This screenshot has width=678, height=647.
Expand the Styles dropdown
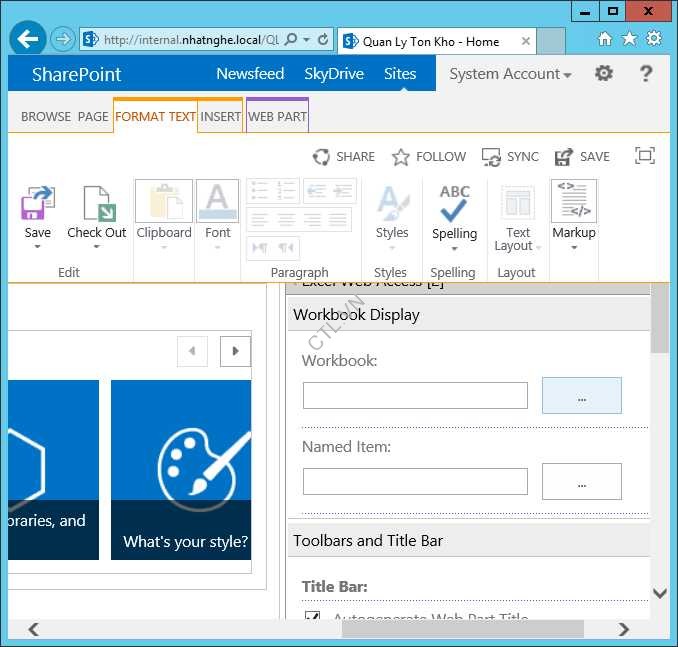click(392, 240)
